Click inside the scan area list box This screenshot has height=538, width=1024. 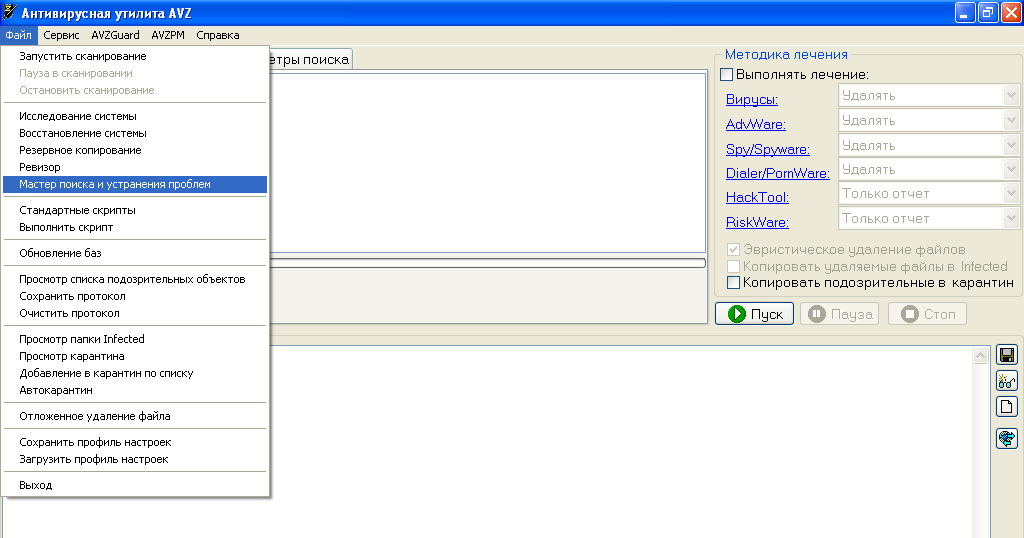click(488, 163)
